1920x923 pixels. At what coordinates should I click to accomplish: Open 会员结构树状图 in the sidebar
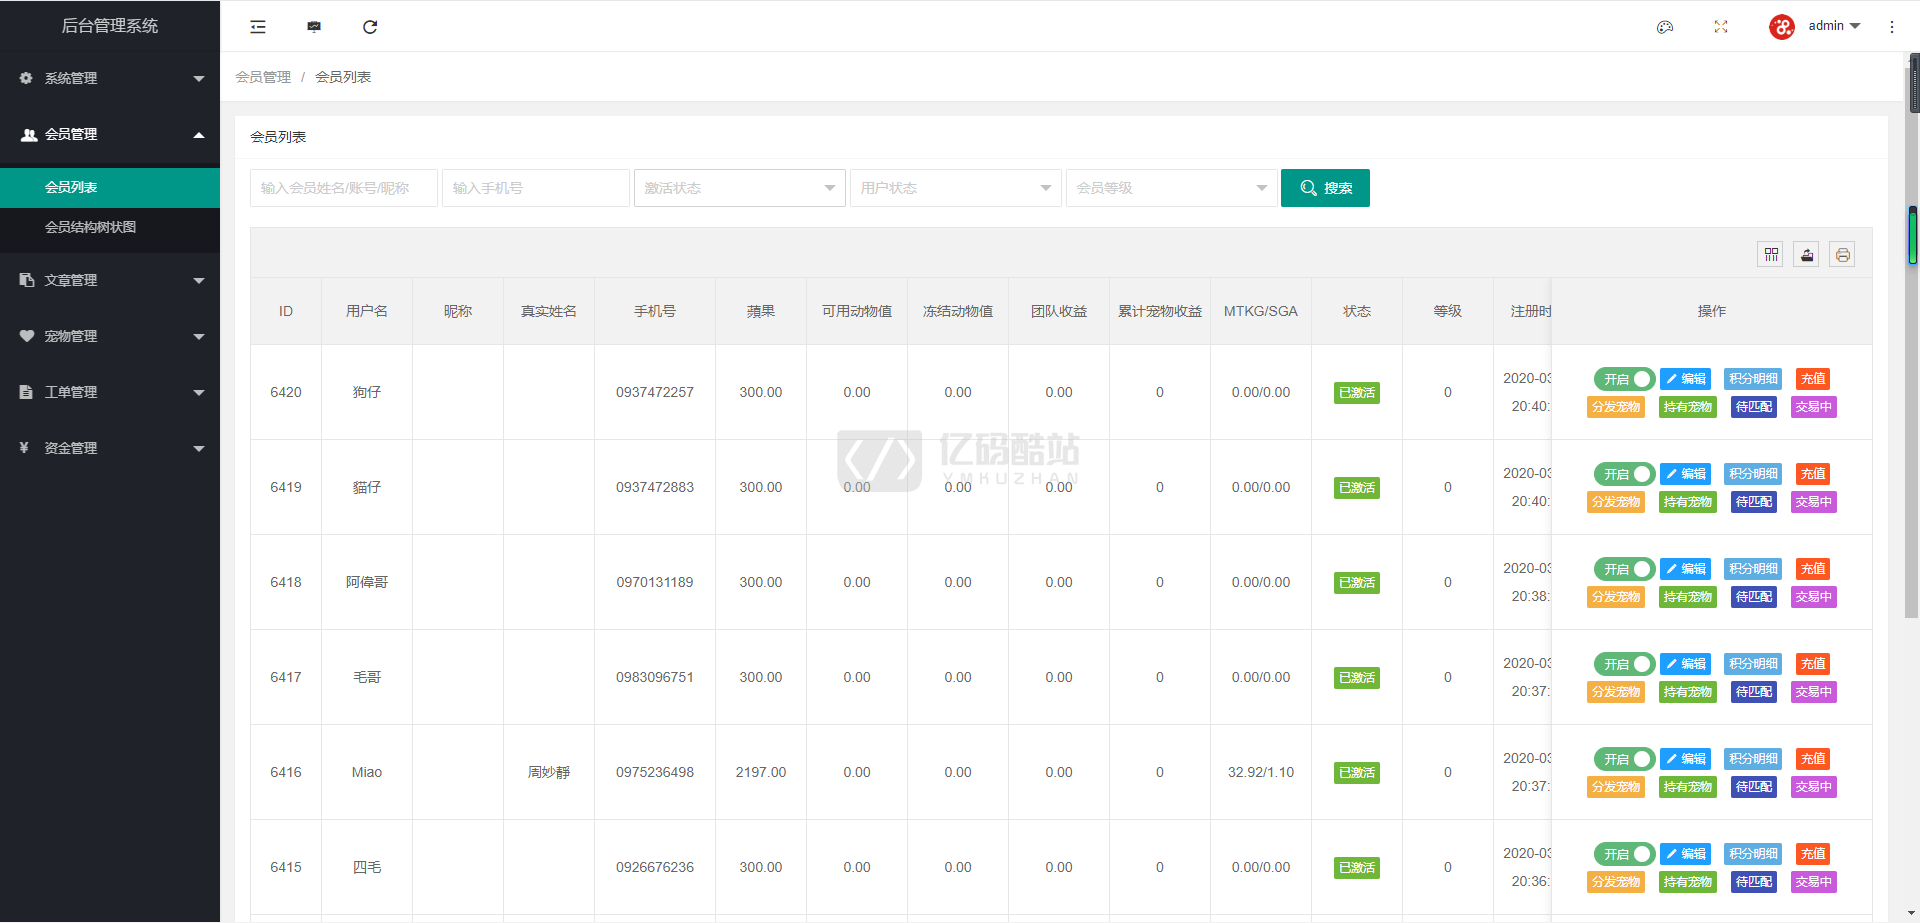(x=110, y=228)
